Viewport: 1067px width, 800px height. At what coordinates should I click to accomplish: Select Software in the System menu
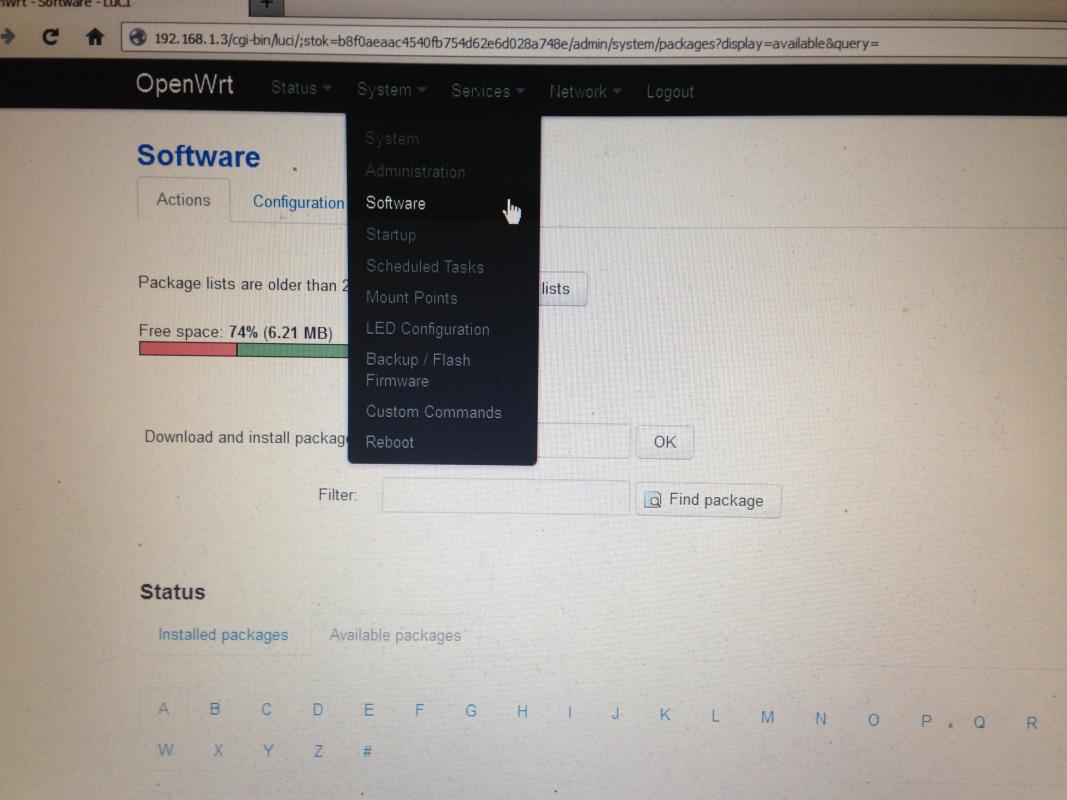pos(395,203)
